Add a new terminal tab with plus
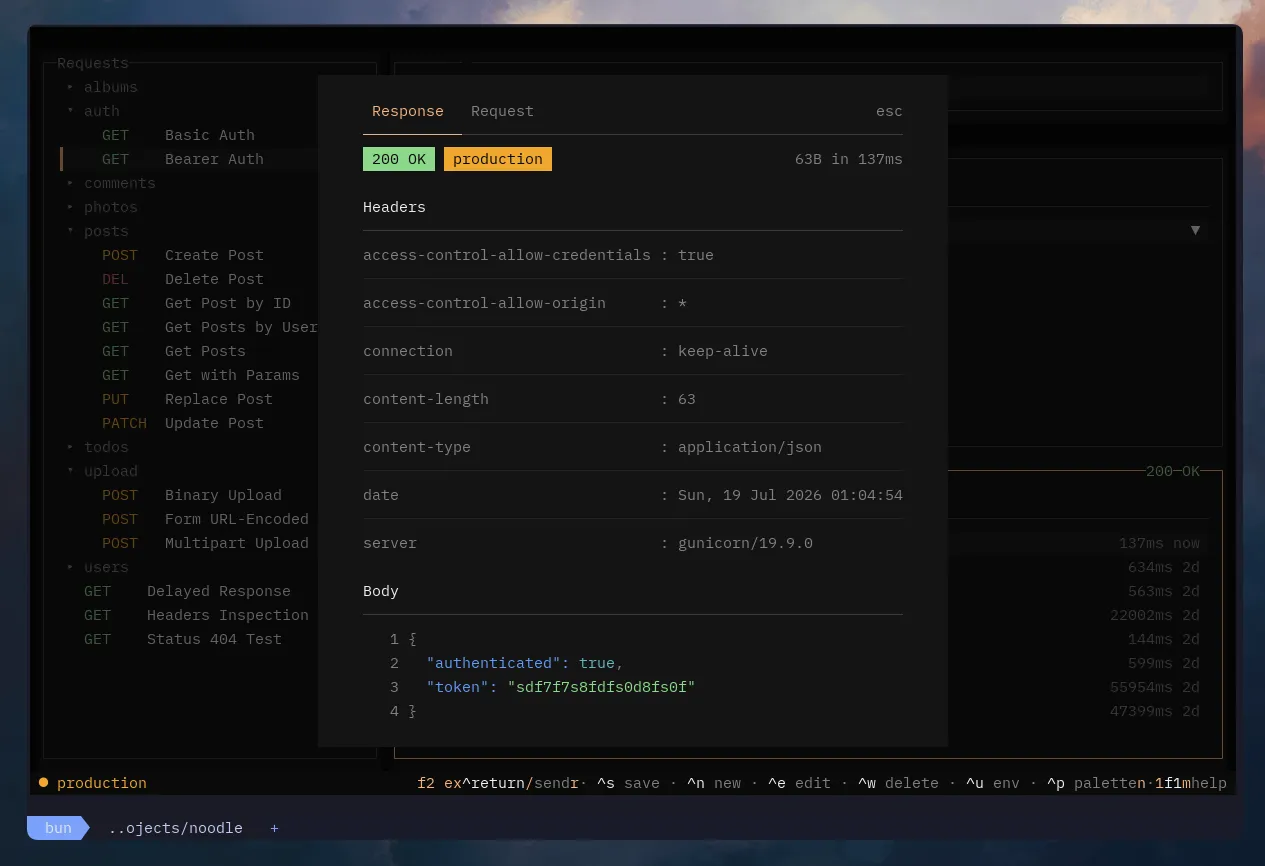The width and height of the screenshot is (1265, 866). (274, 828)
